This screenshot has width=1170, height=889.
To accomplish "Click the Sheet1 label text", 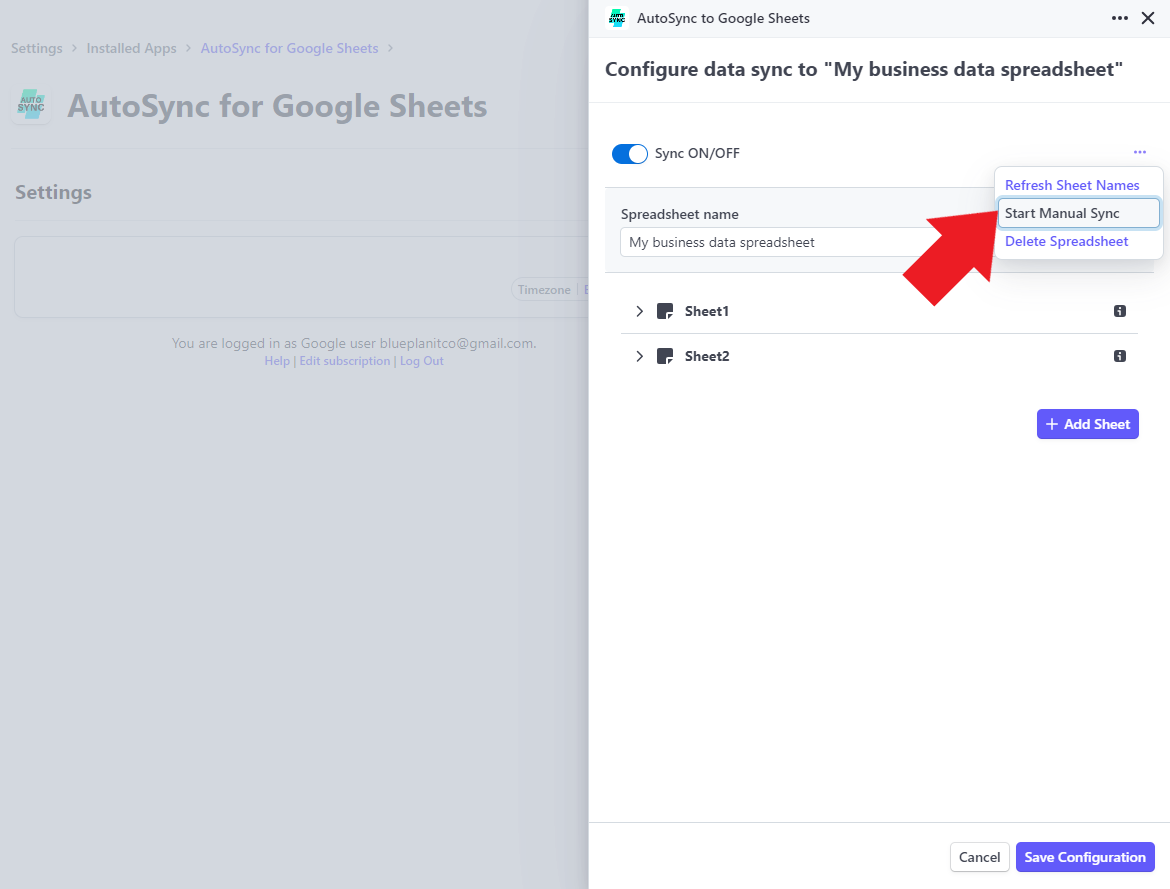I will (x=707, y=311).
